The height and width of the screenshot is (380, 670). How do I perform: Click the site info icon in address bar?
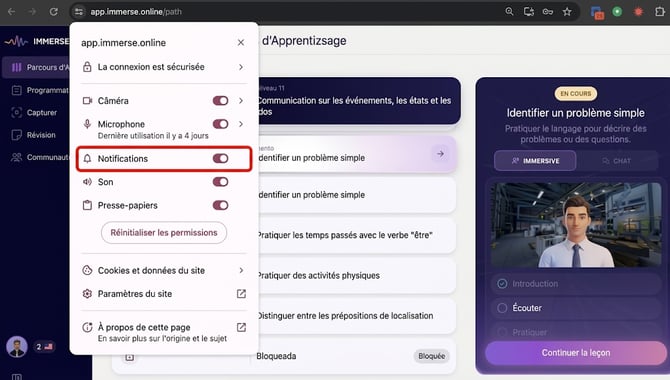click(79, 12)
